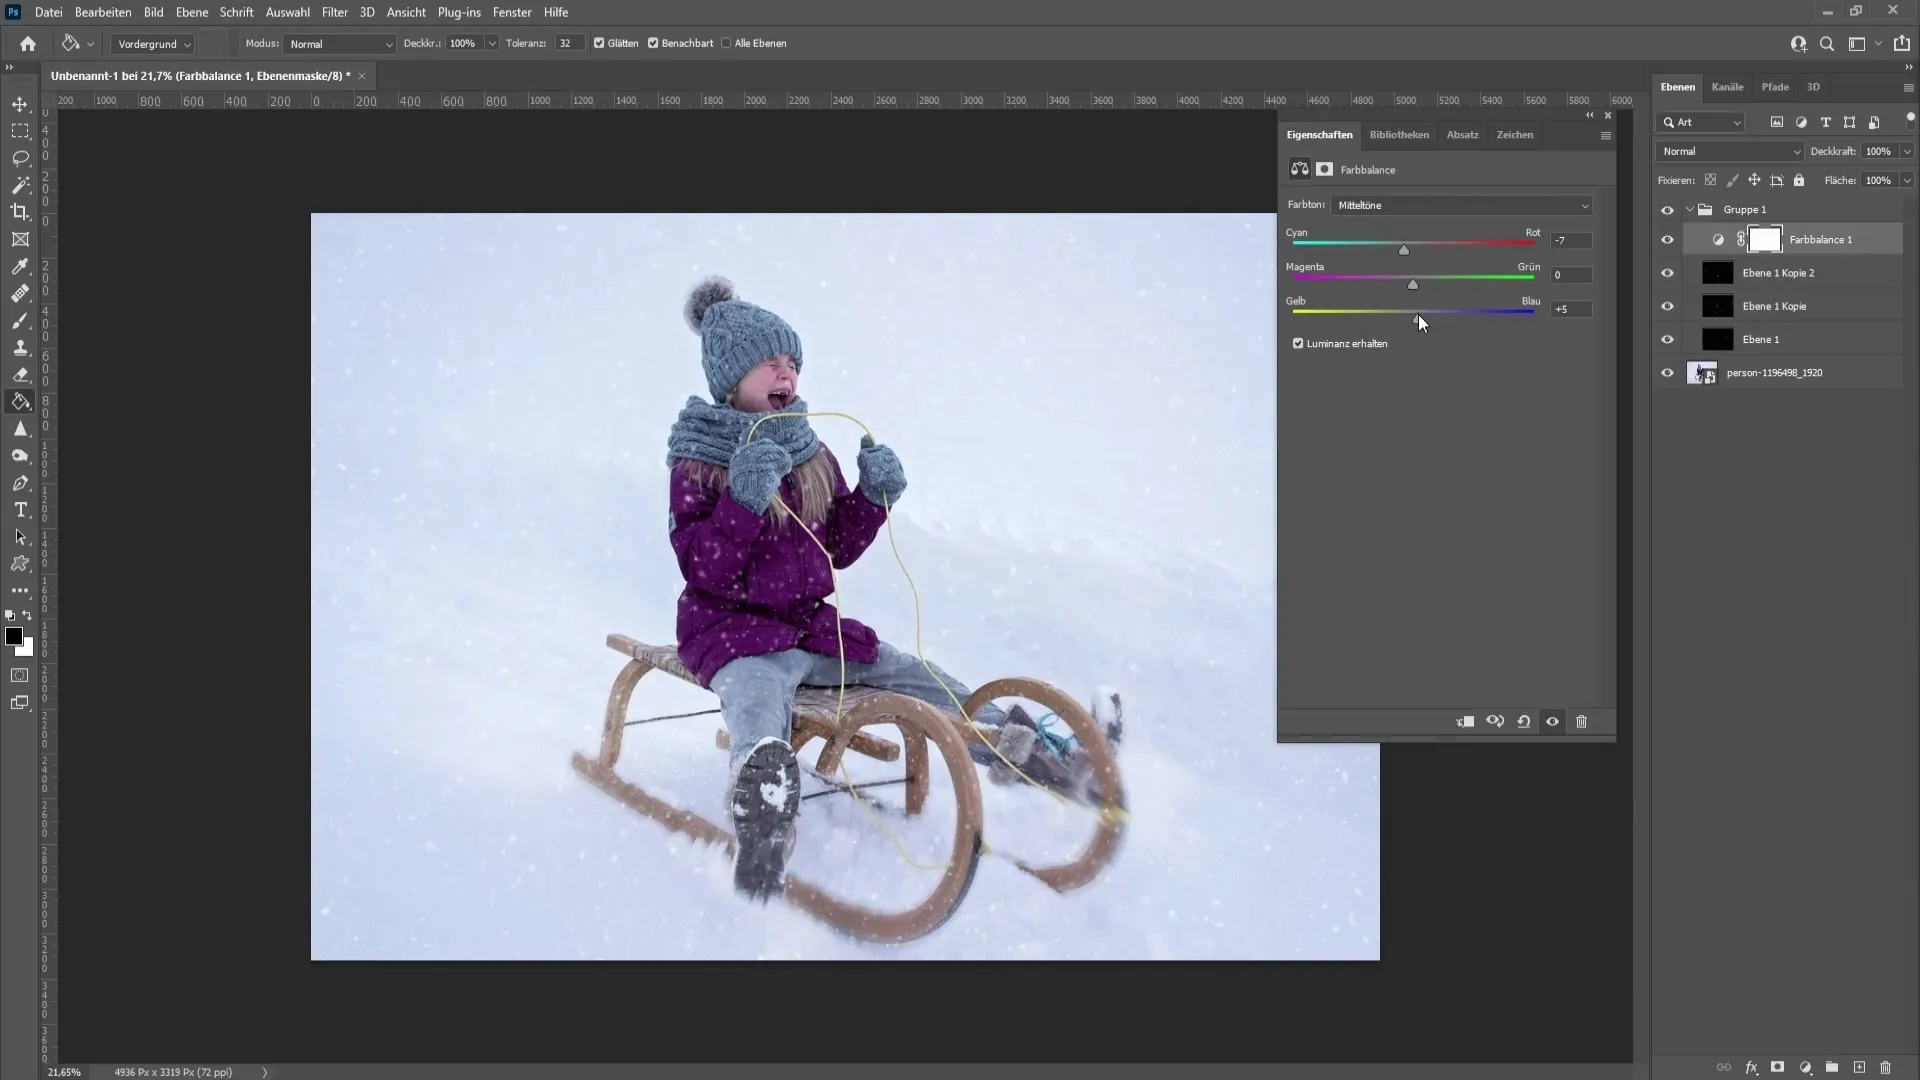Open the Filter menu

coord(334,12)
